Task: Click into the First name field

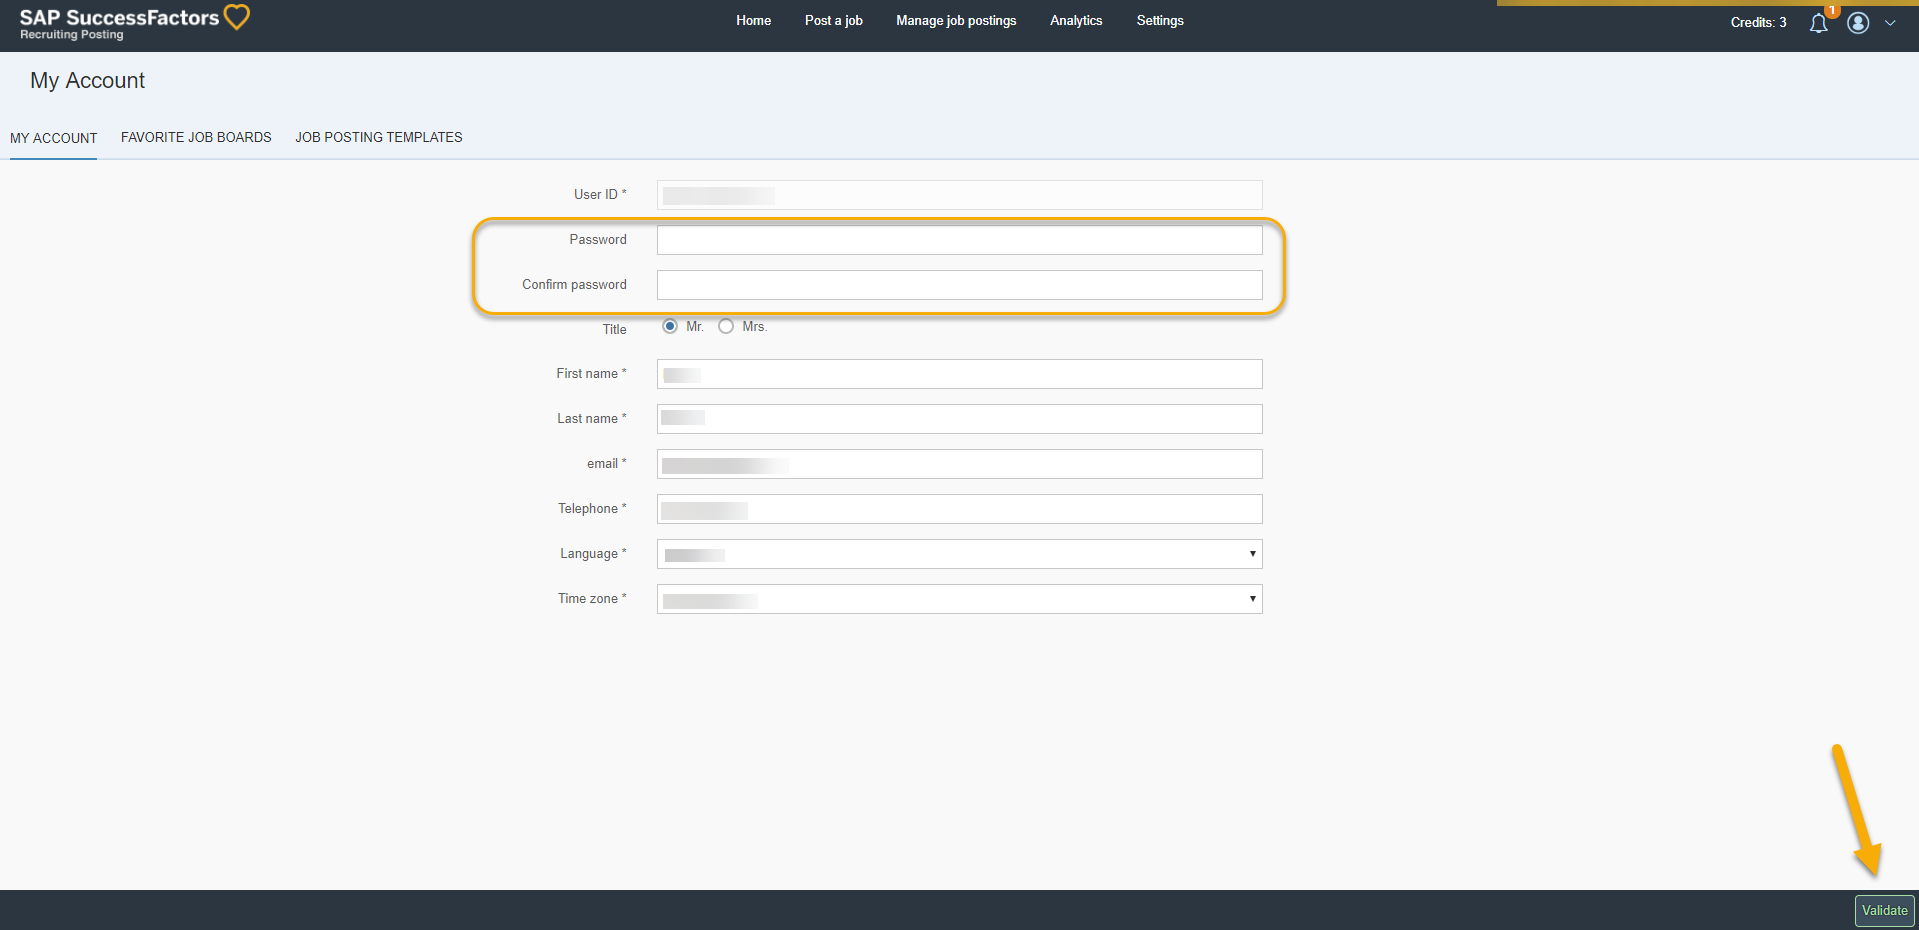Action: click(959, 374)
